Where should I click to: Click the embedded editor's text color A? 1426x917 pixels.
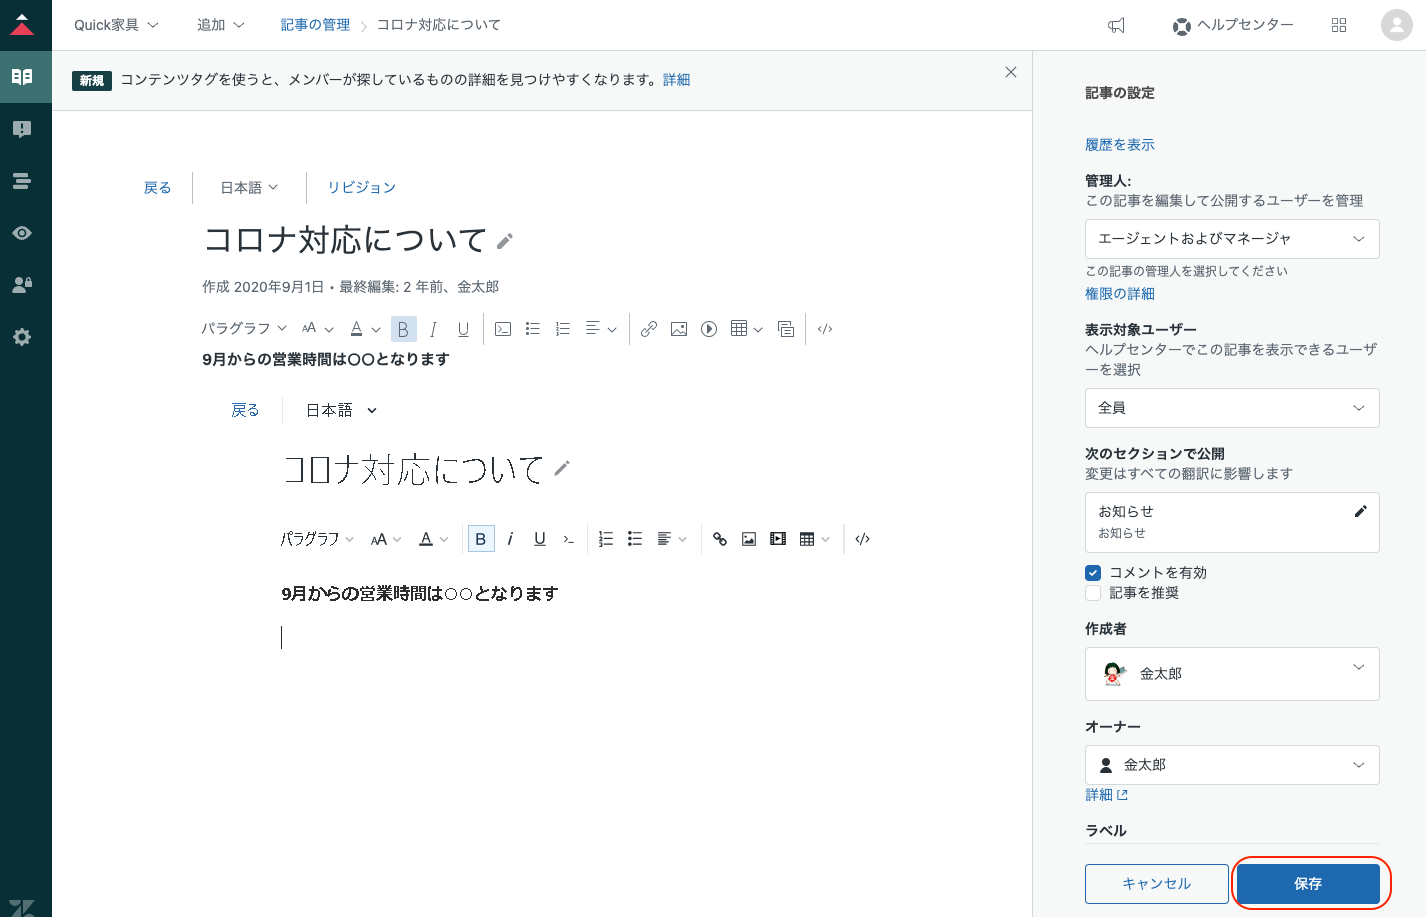point(426,539)
